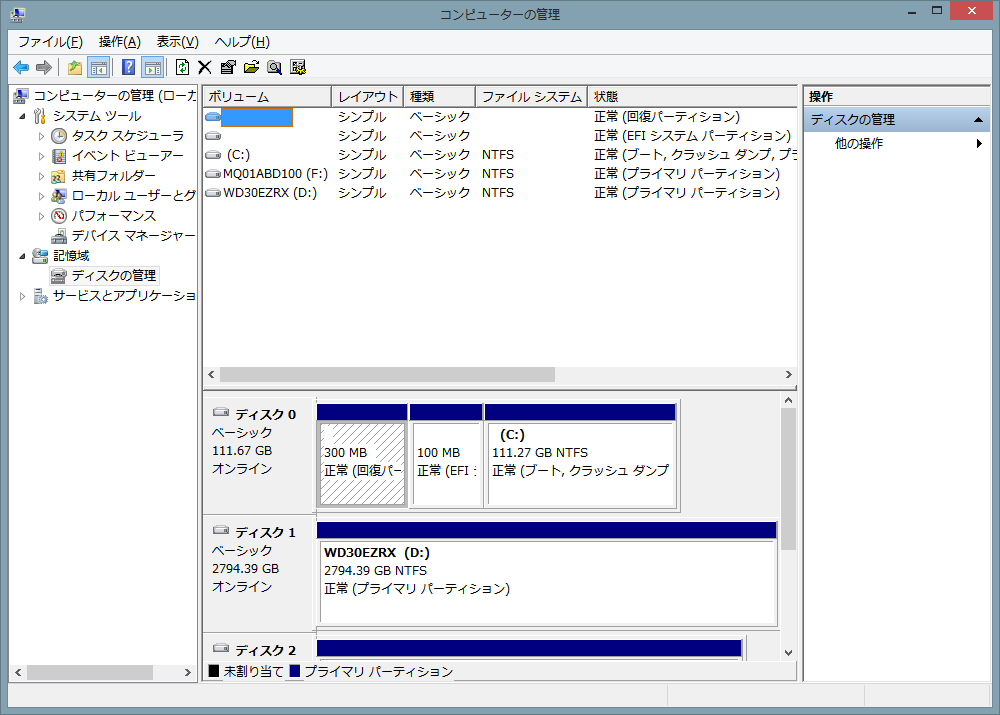
Task: Open Help via blue question mark icon
Action: click(129, 67)
